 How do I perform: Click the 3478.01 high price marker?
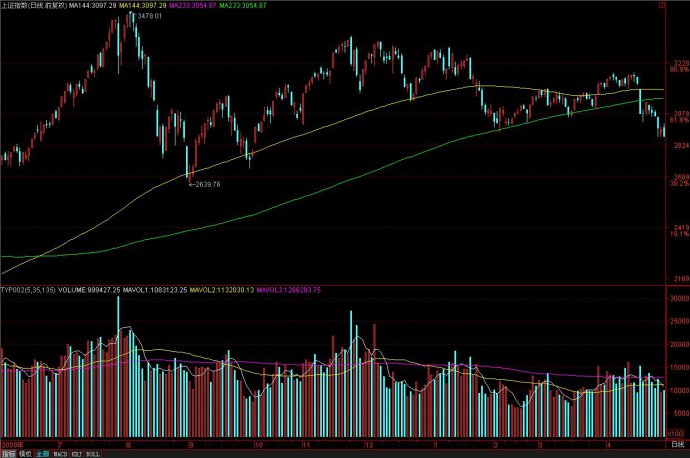point(150,16)
